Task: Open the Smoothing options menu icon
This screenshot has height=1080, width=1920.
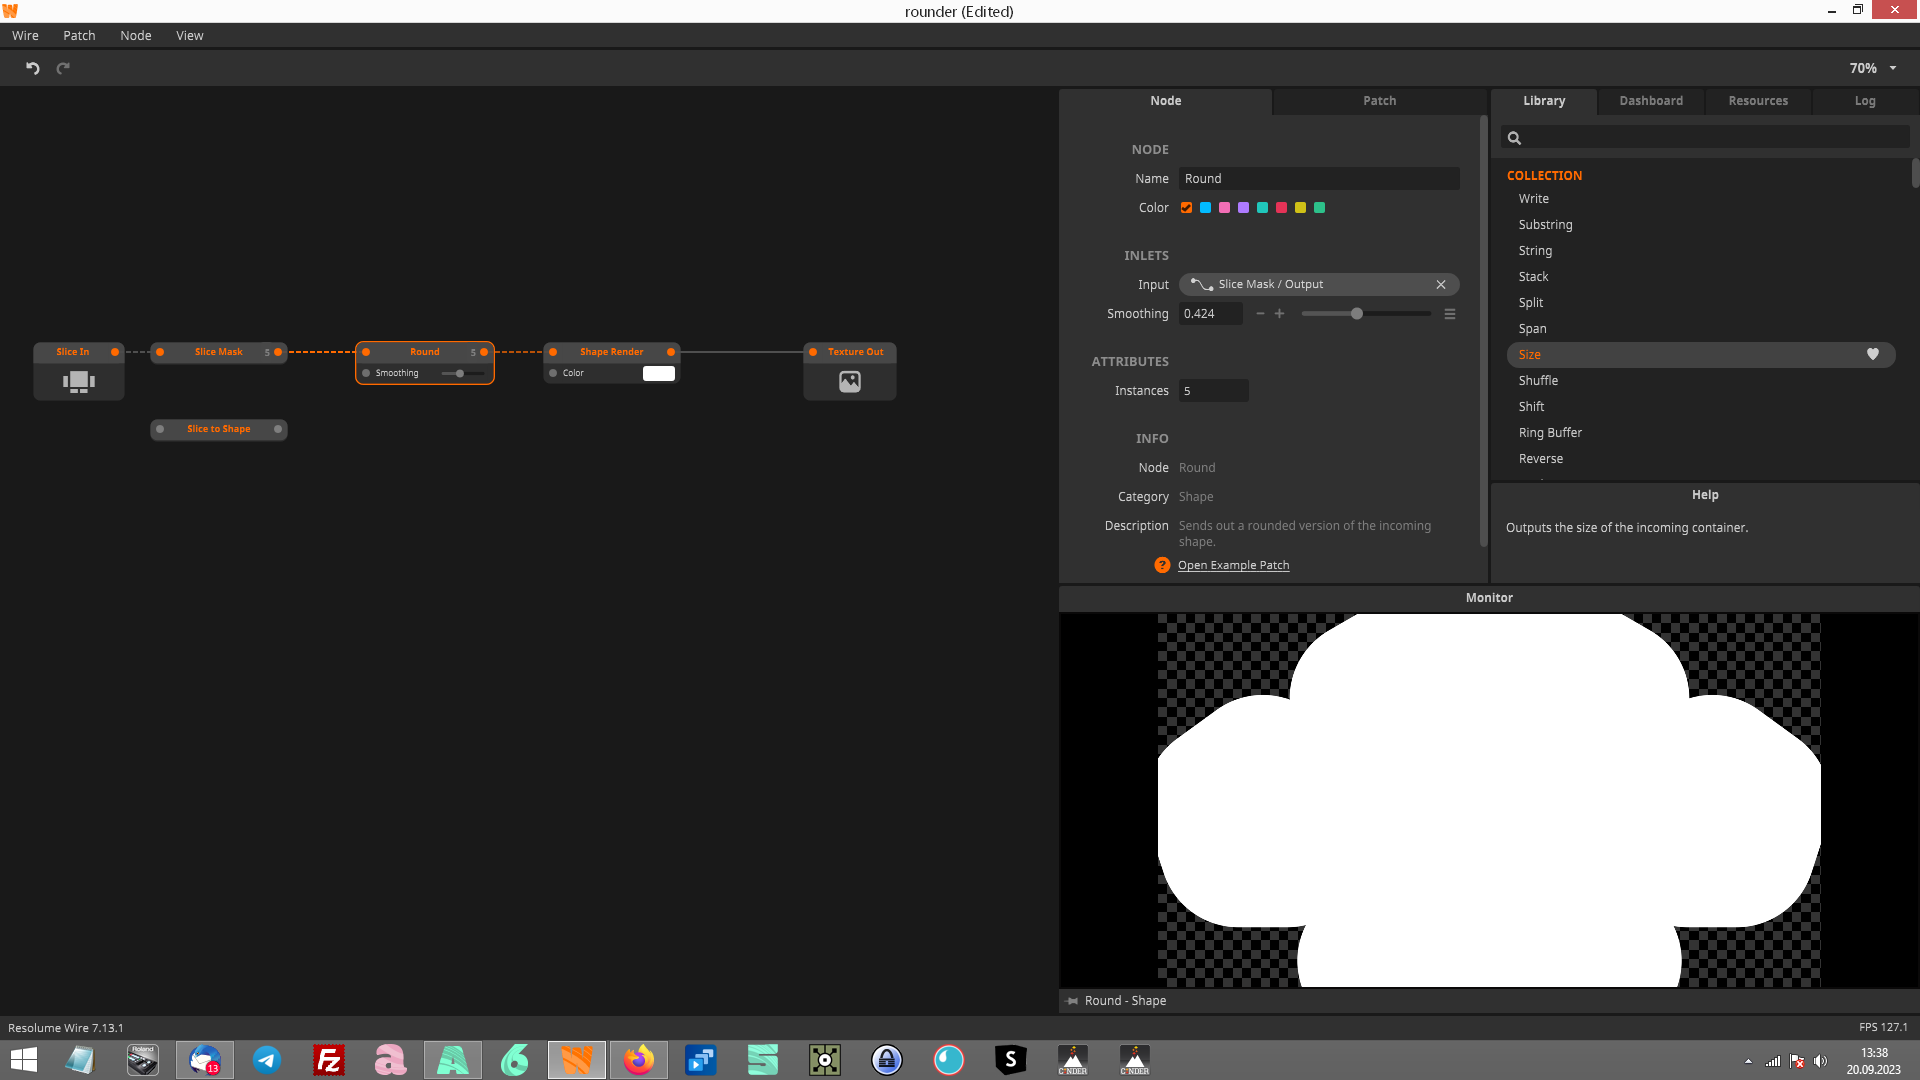Action: click(1449, 314)
